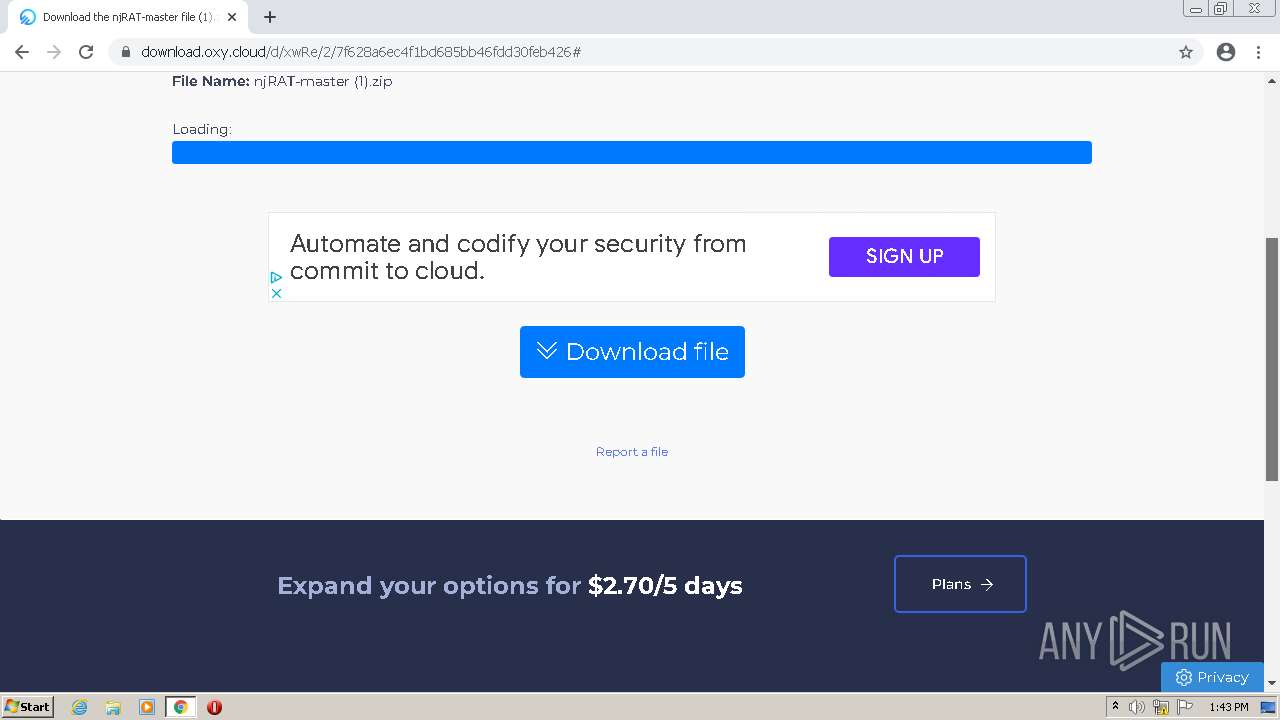Open the Action Center flag icon
The width and height of the screenshot is (1280, 720).
pos(1185,707)
